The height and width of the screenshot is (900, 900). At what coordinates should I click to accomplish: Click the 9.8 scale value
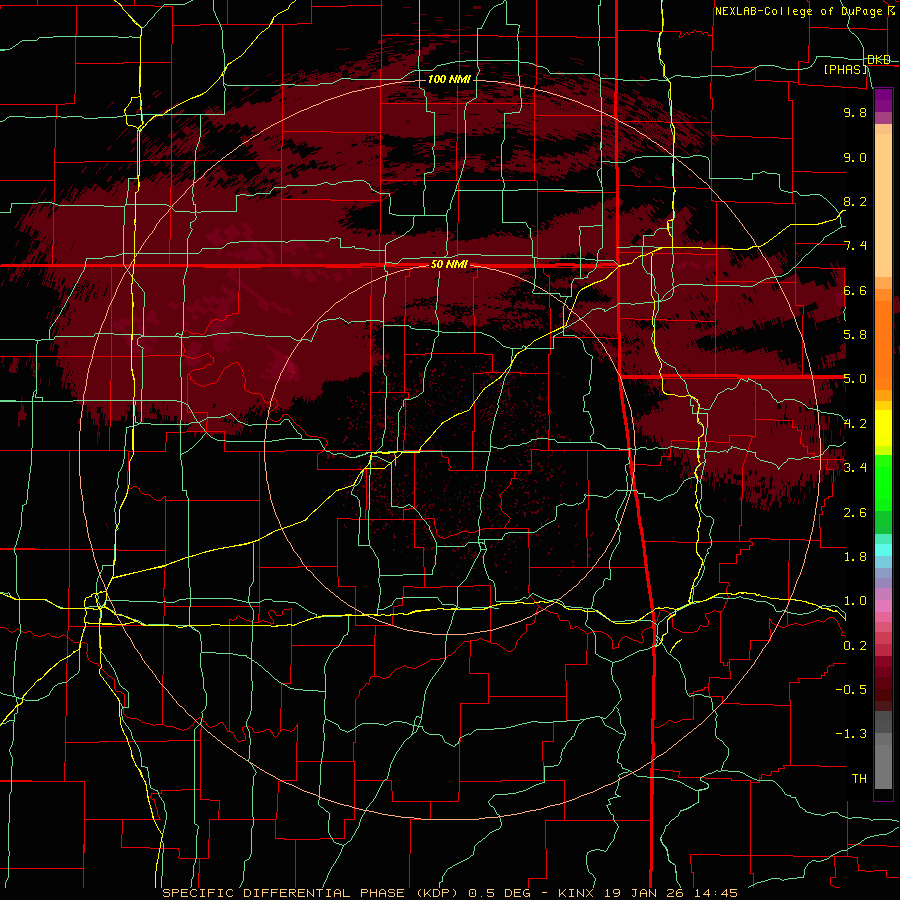[x=855, y=112]
